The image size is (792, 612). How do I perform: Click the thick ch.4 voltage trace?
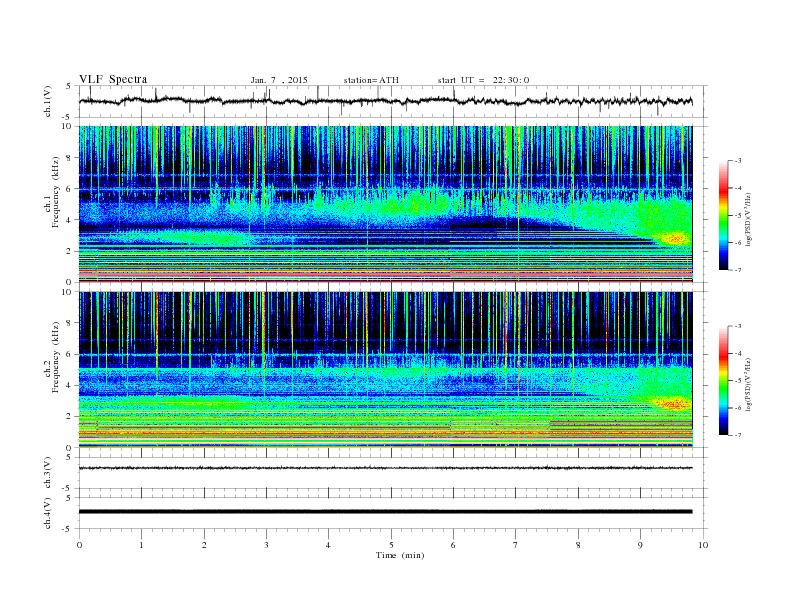385,512
